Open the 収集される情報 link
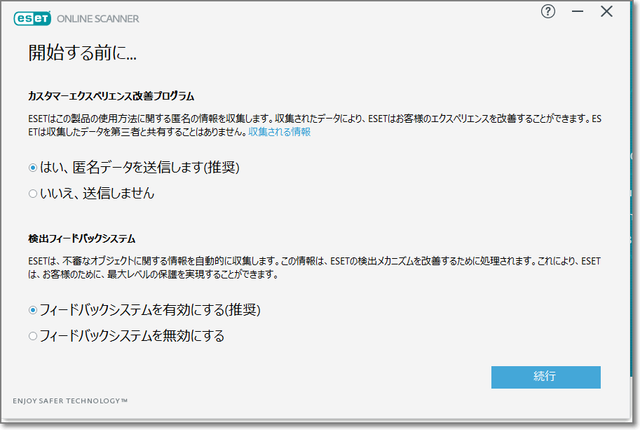The height and width of the screenshot is (430, 640). pos(279,132)
